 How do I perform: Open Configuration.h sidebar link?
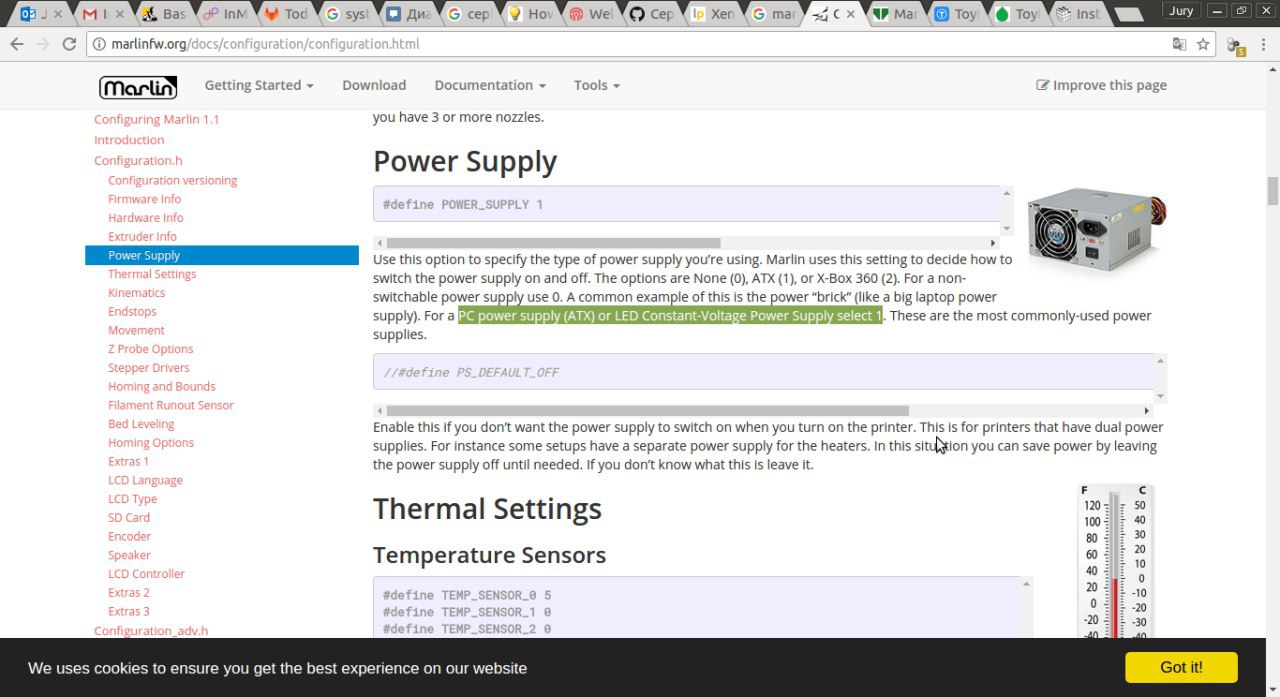(138, 160)
